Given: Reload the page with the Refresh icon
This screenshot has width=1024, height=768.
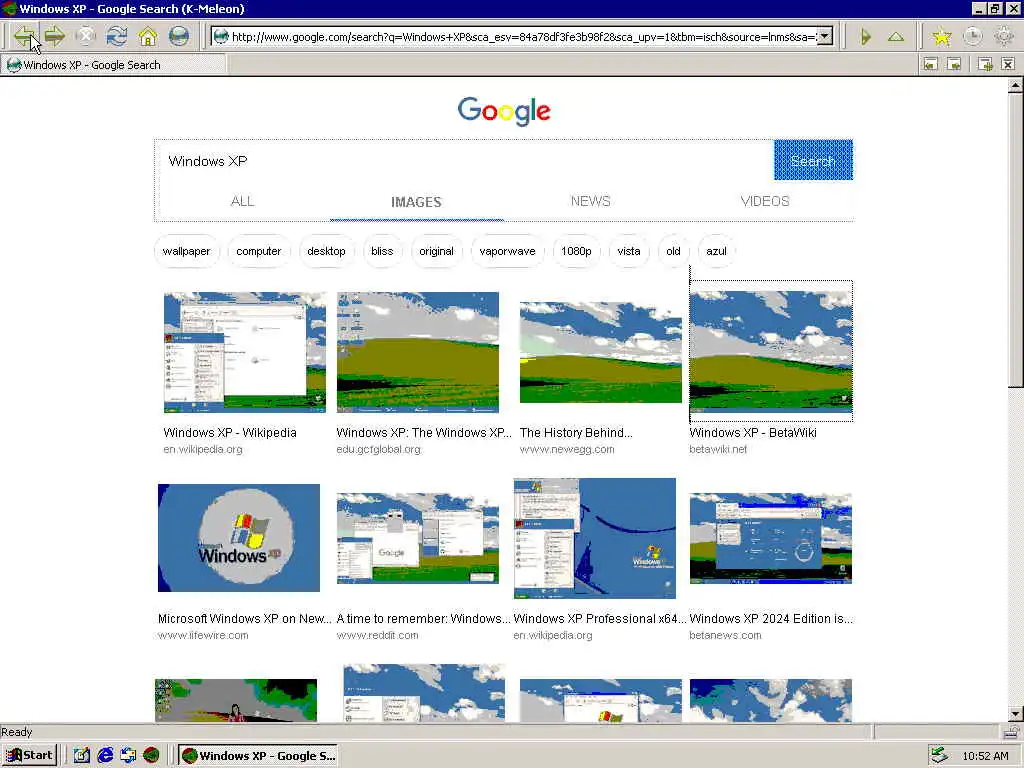Looking at the screenshot, I should (117, 36).
